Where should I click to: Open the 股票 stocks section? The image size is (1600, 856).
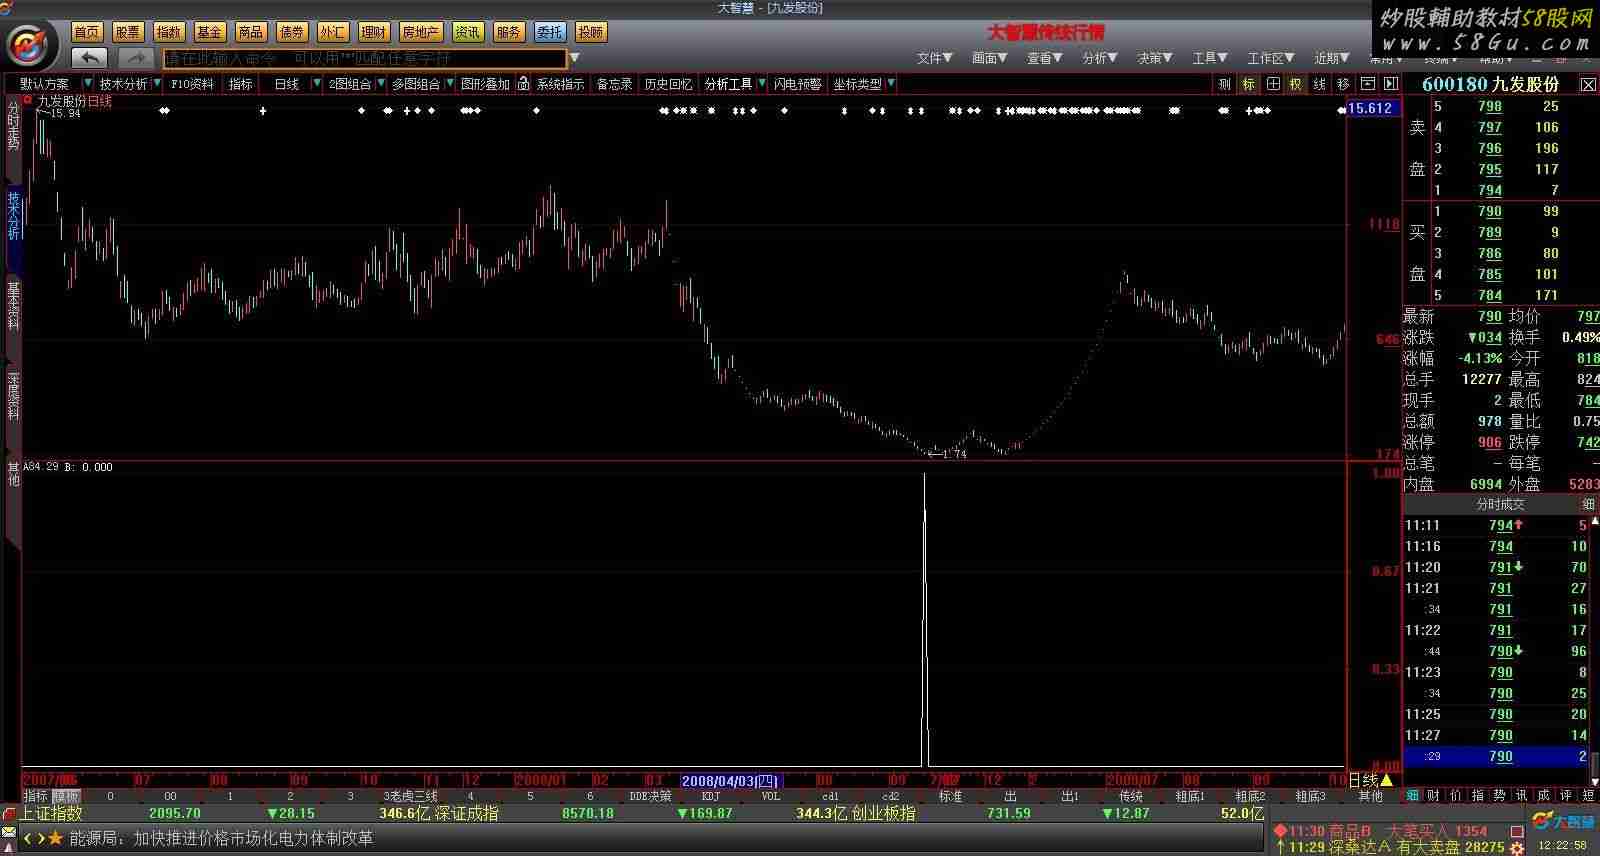coord(128,32)
